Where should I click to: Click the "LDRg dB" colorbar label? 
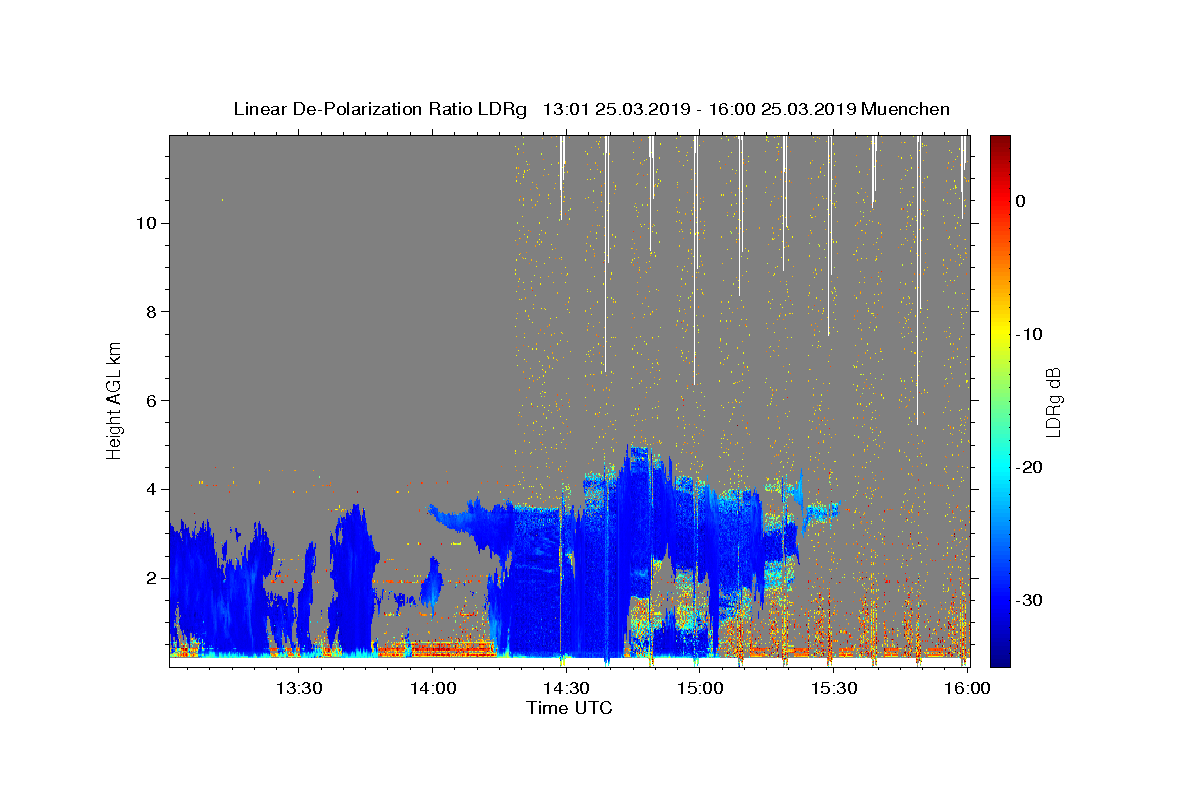click(x=1052, y=402)
